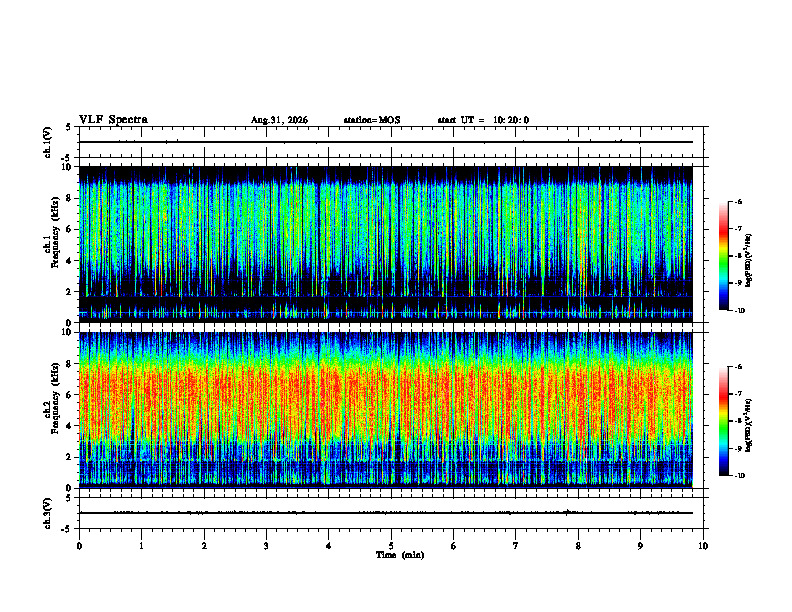Click the 0 minute tick label

[x=79, y=546]
